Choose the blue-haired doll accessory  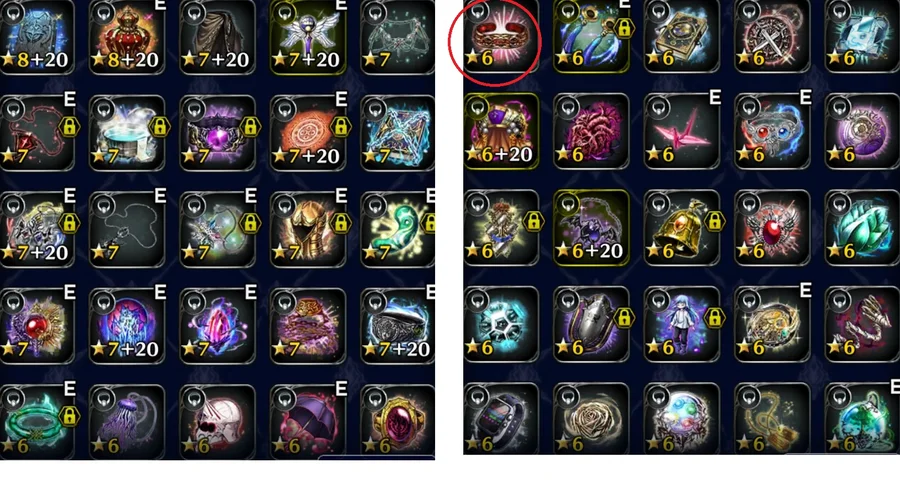pos(681,324)
